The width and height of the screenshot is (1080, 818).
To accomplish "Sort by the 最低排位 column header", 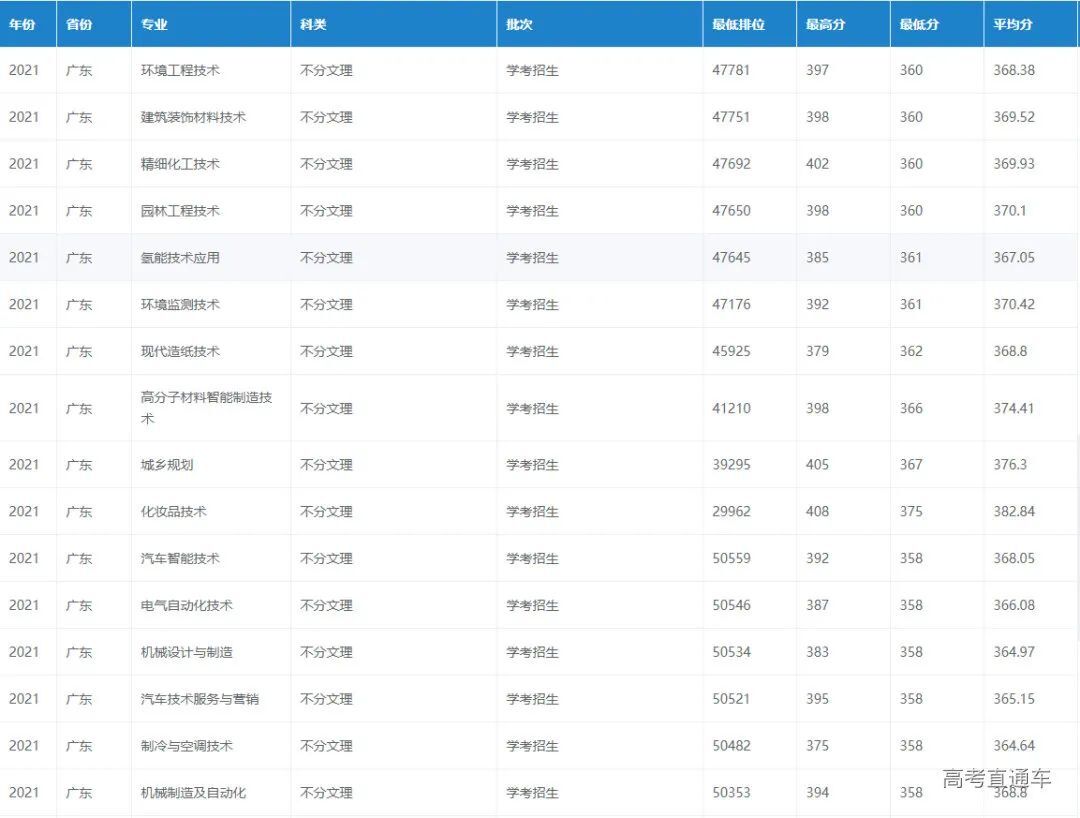I will pos(738,25).
